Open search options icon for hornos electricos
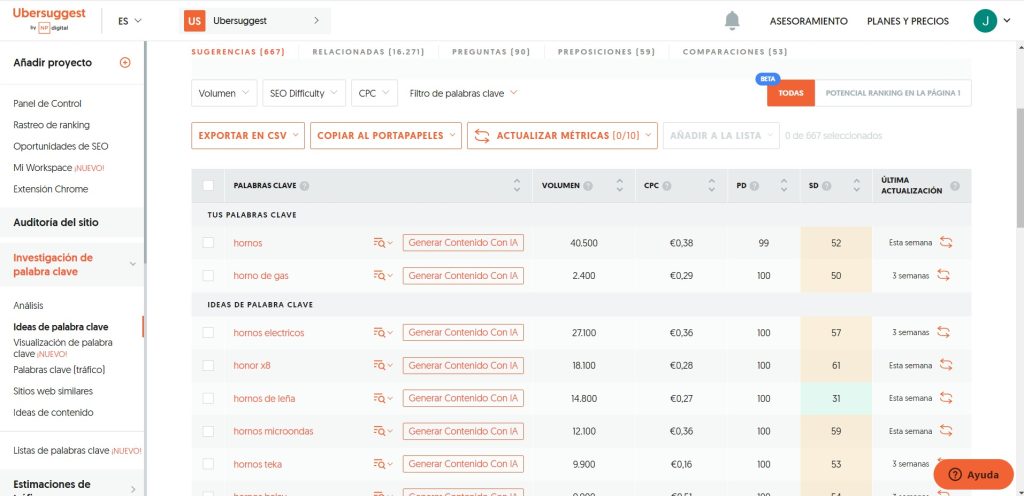The image size is (1024, 496). (x=383, y=333)
